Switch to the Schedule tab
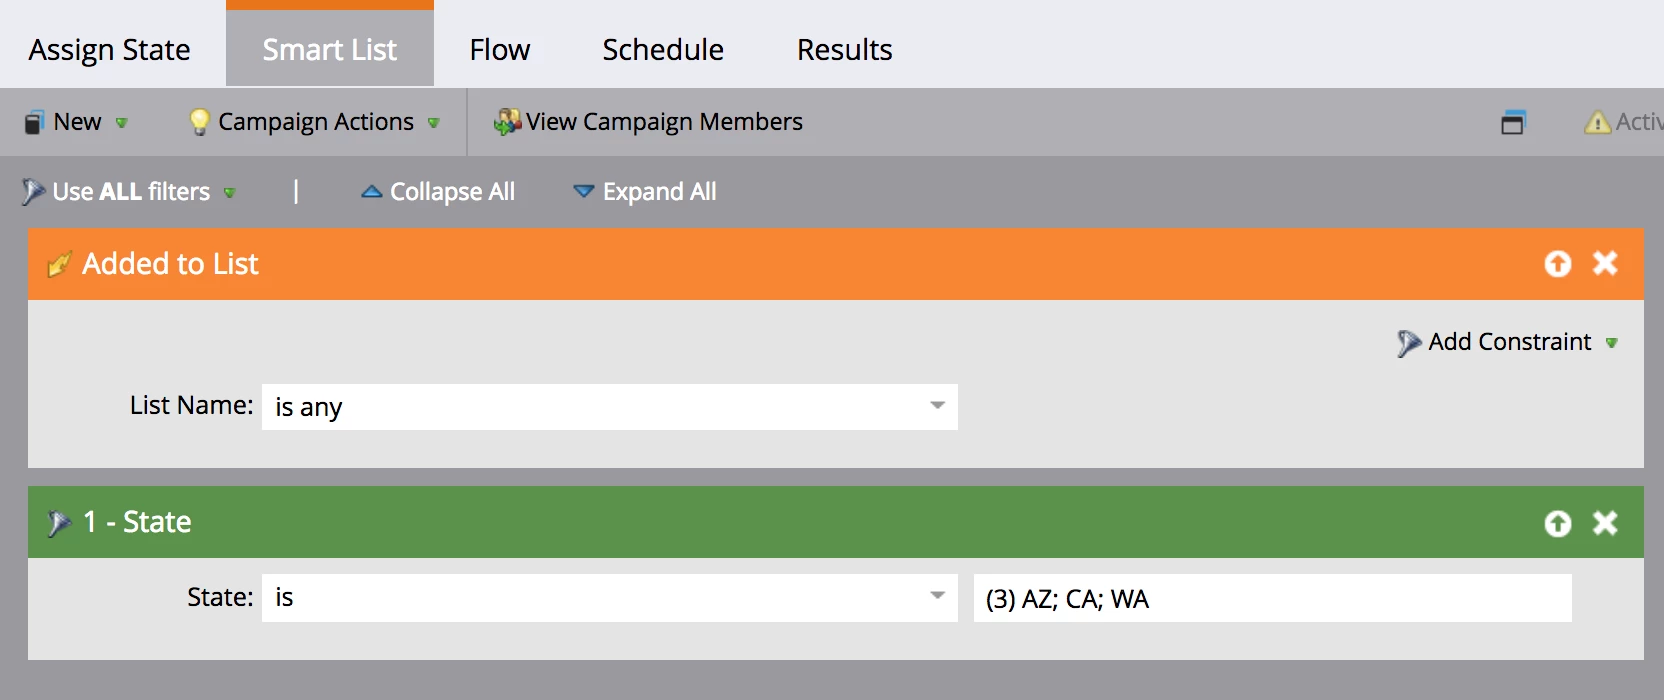 [x=663, y=49]
